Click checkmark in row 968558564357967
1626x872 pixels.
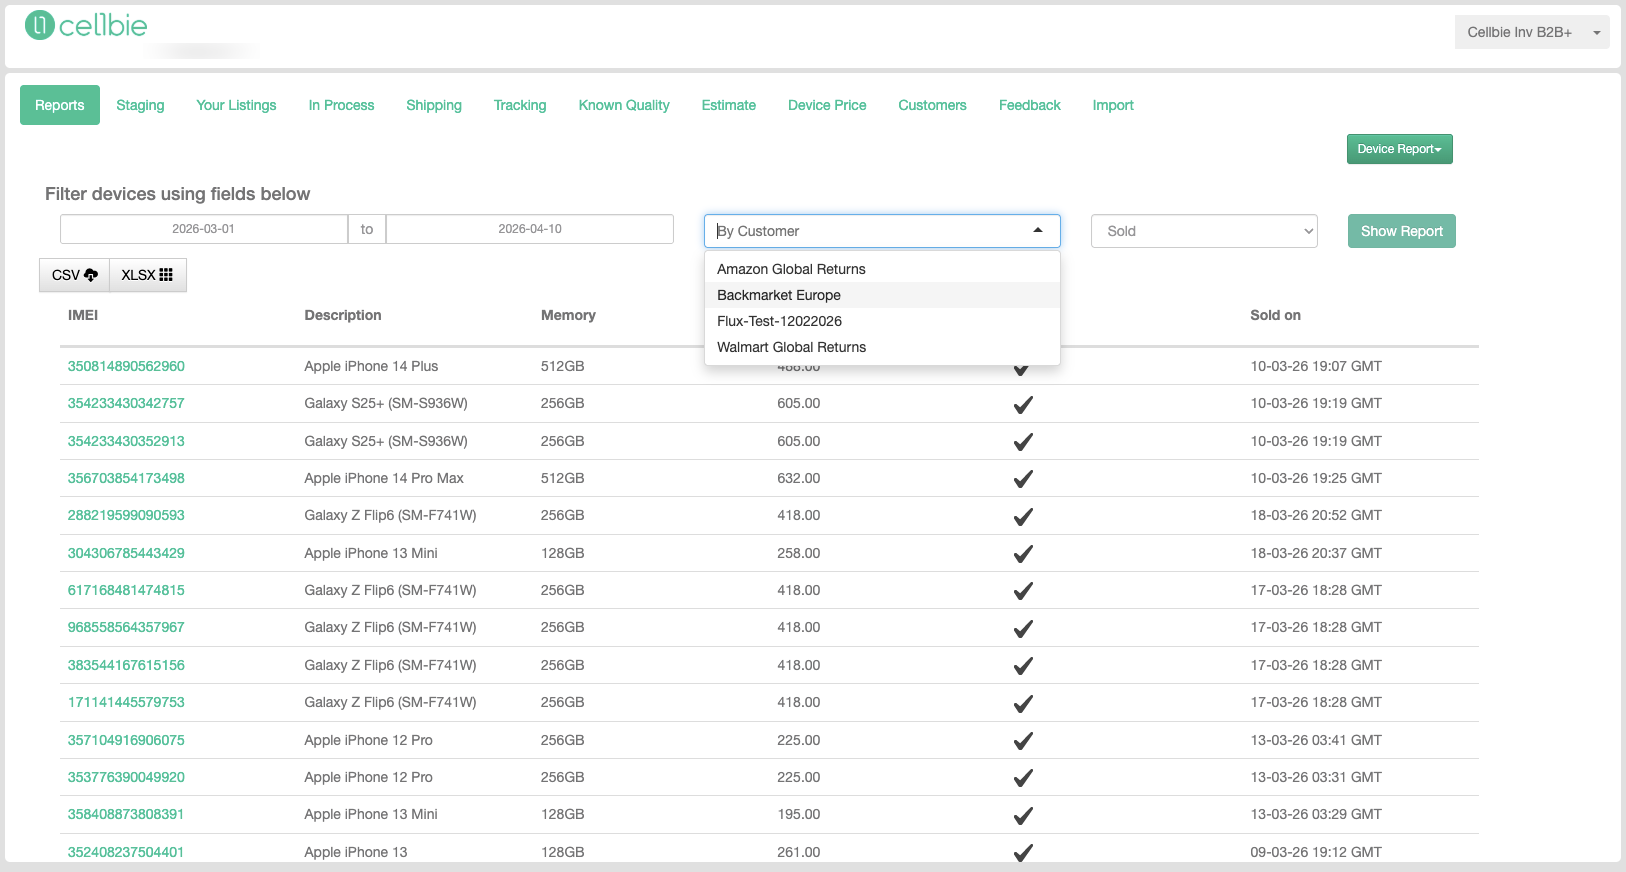pyautogui.click(x=1023, y=629)
